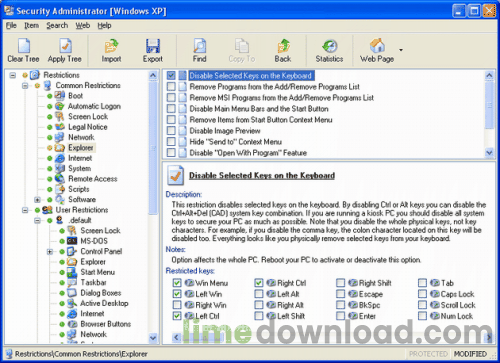Select the Remote Access tree icon
Screen dimensions: 500x363
click(x=60, y=179)
